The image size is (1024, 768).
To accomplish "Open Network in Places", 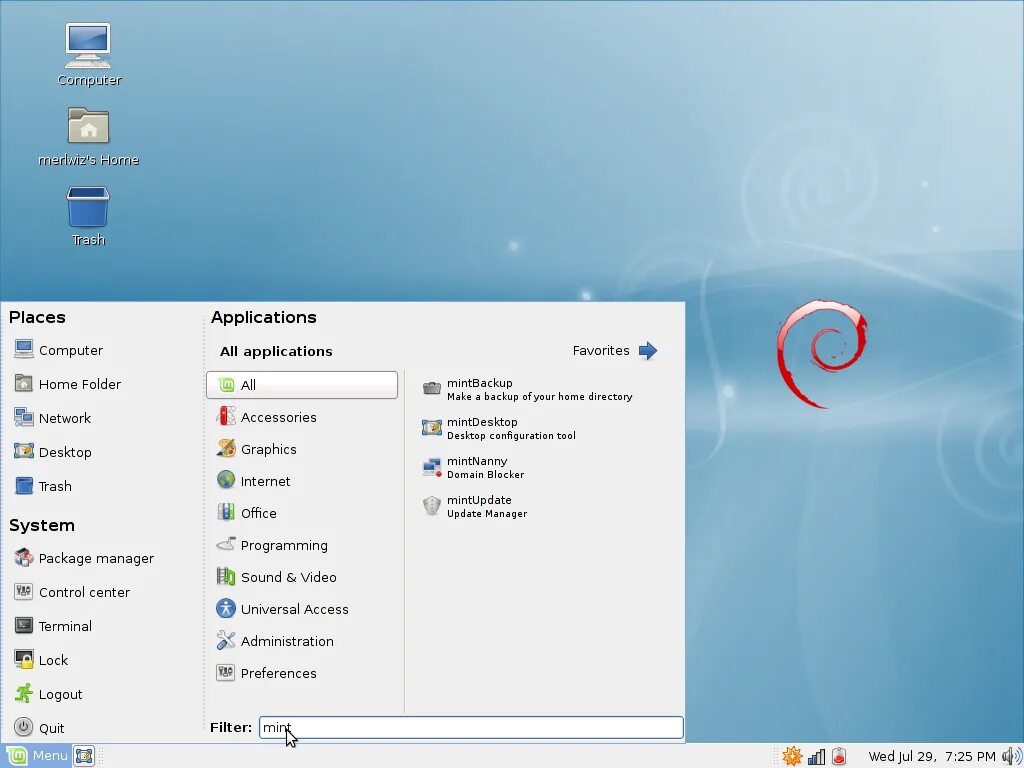I will (x=53, y=418).
